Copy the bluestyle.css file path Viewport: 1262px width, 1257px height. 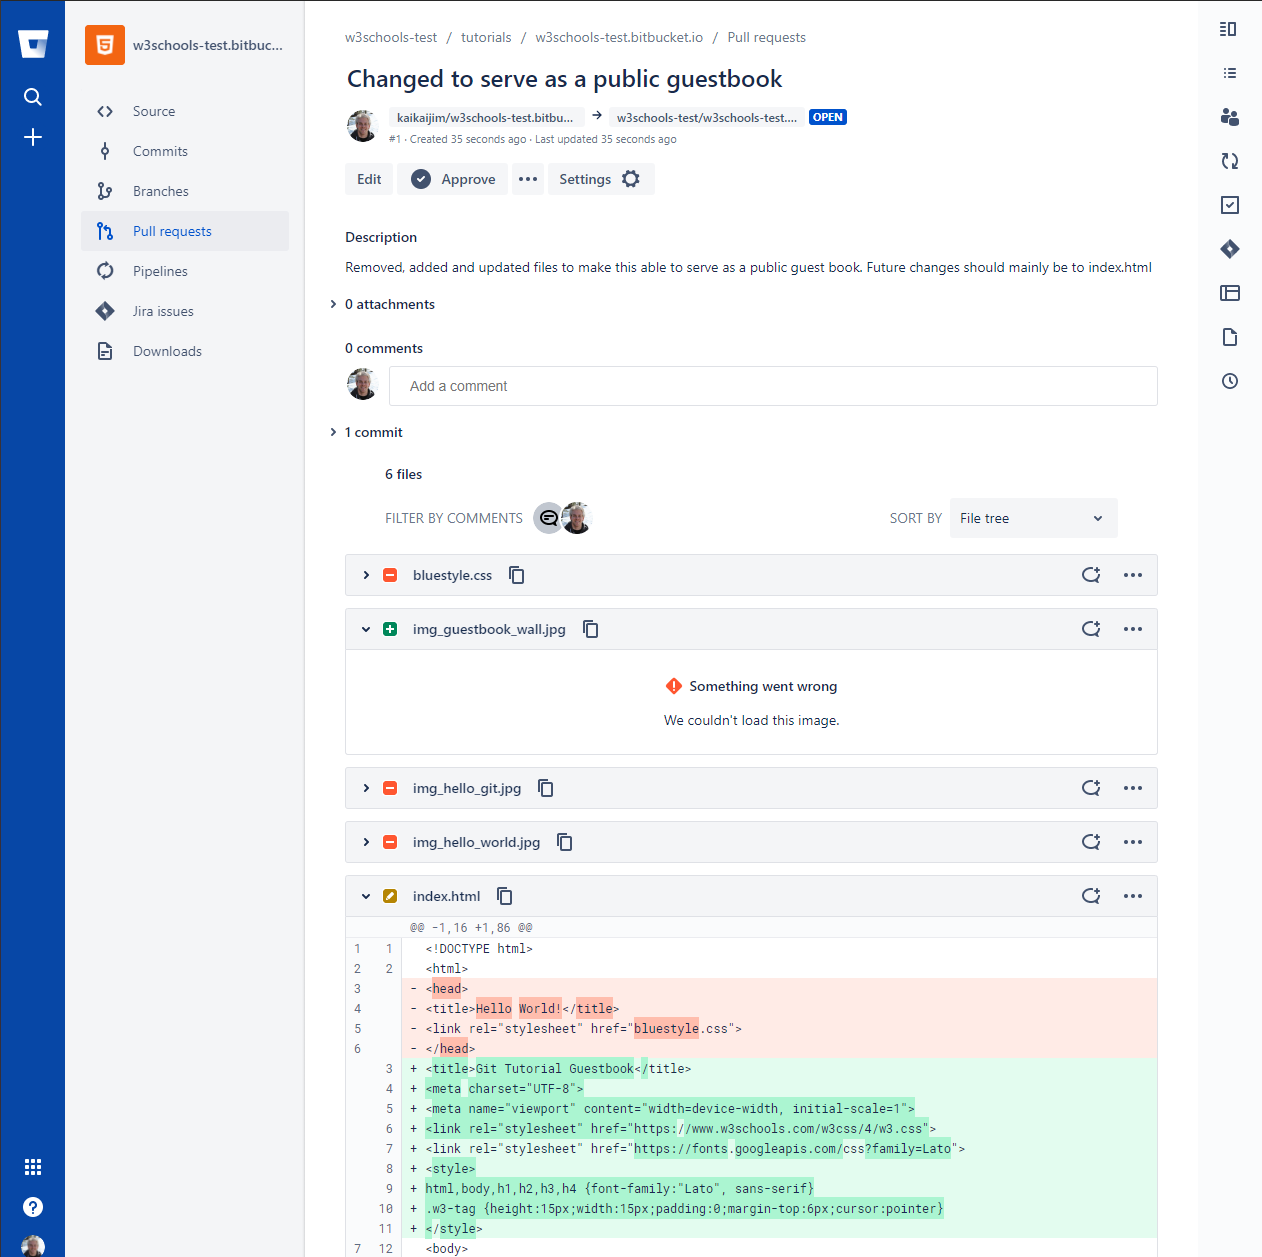tap(517, 575)
